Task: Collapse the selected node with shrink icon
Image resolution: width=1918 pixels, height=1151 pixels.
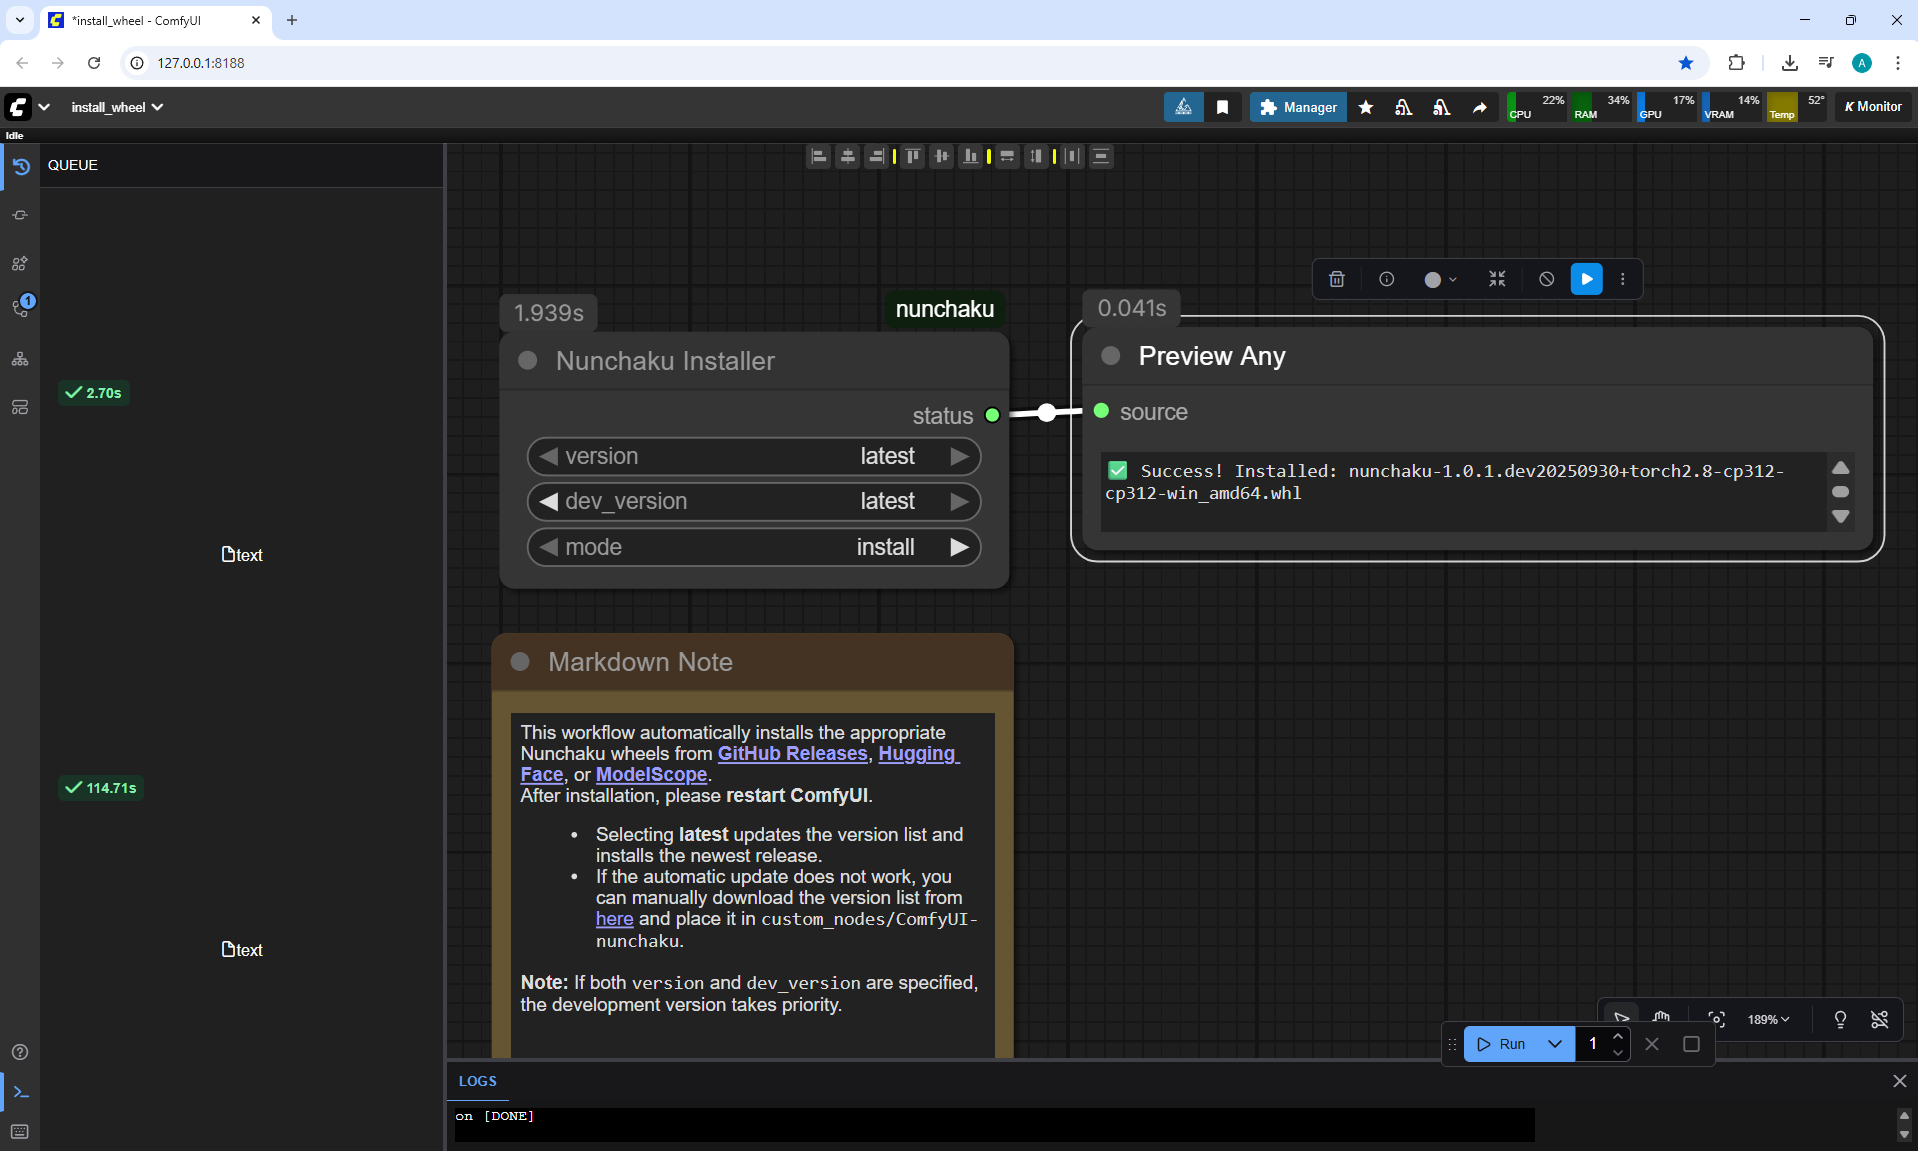Action: tap(1497, 279)
